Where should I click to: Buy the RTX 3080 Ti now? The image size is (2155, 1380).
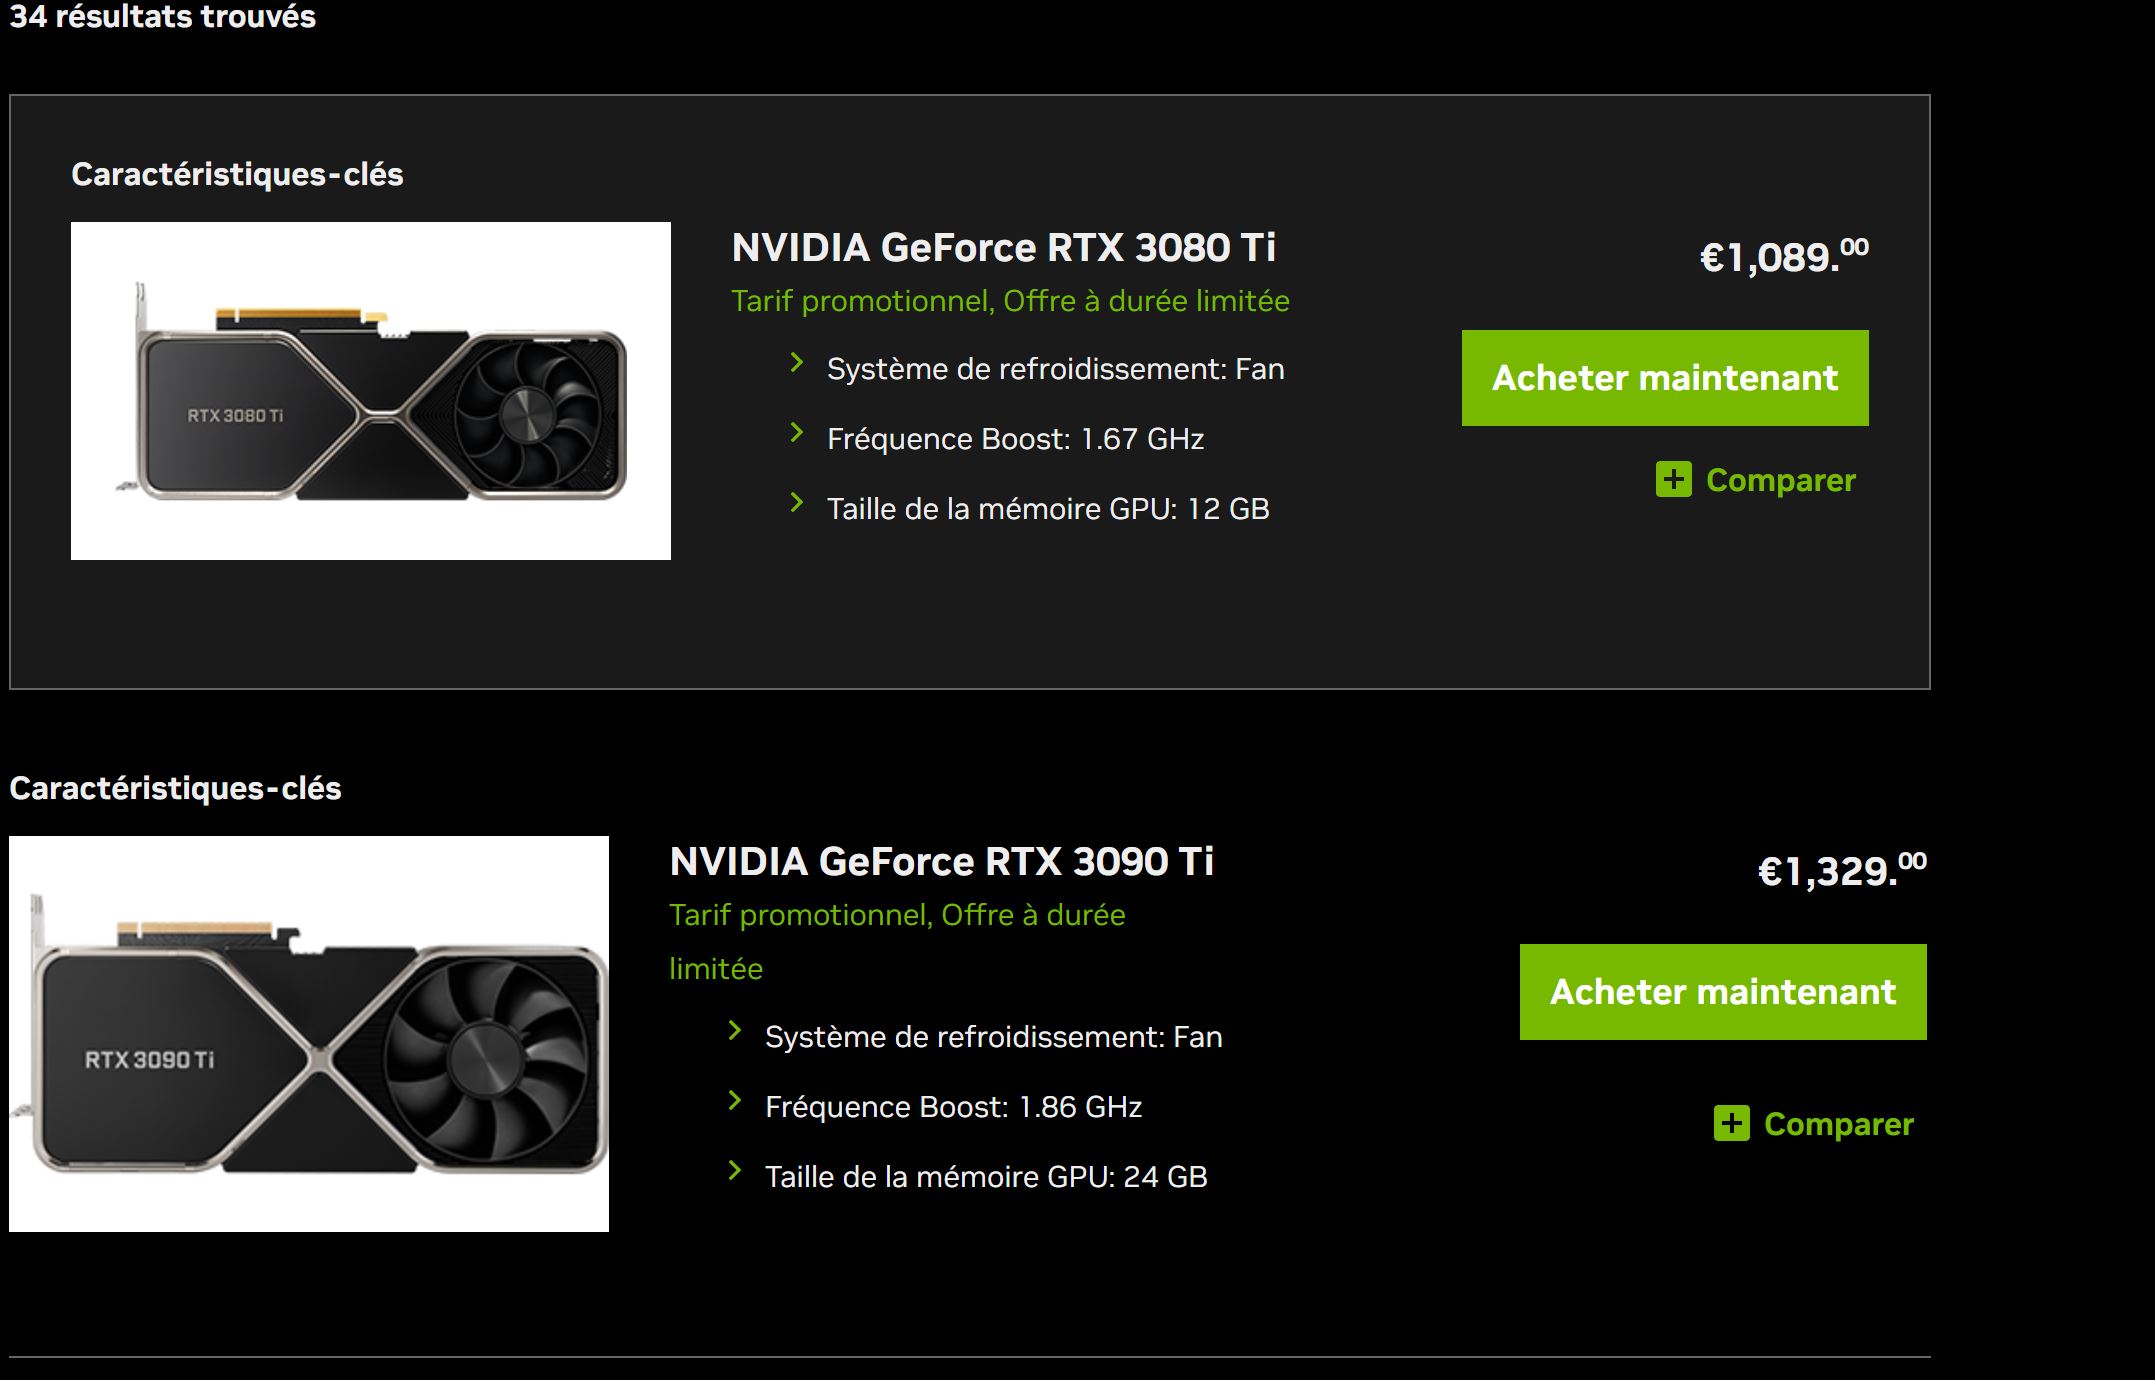coord(1665,378)
